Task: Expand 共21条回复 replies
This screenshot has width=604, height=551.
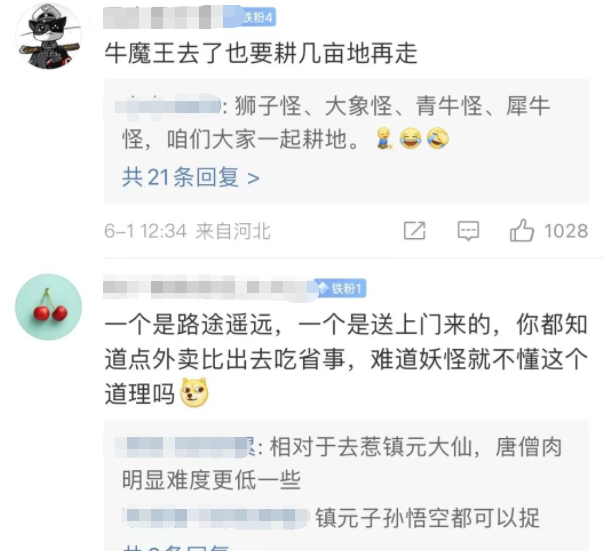Action: coord(191,177)
